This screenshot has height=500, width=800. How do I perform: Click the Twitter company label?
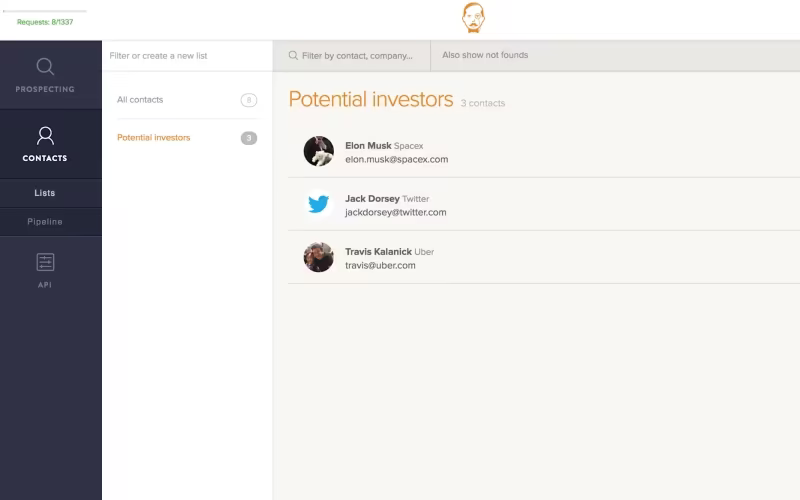tap(415, 199)
